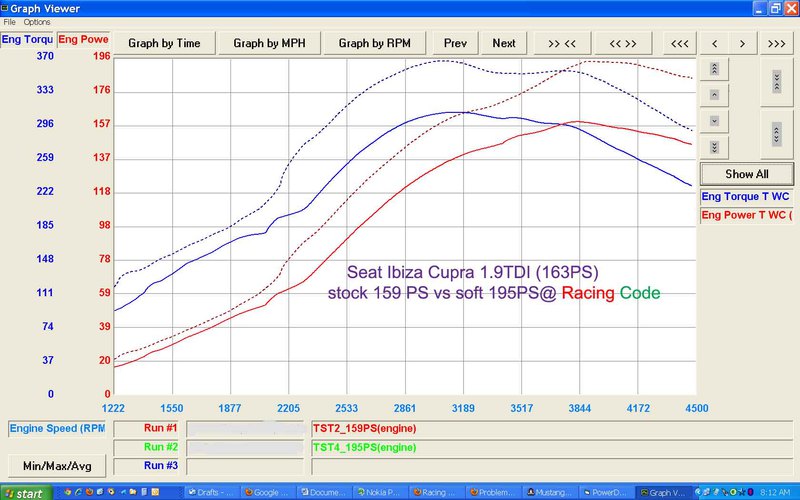Open the File menu
This screenshot has height=500, width=800.
click(x=9, y=22)
